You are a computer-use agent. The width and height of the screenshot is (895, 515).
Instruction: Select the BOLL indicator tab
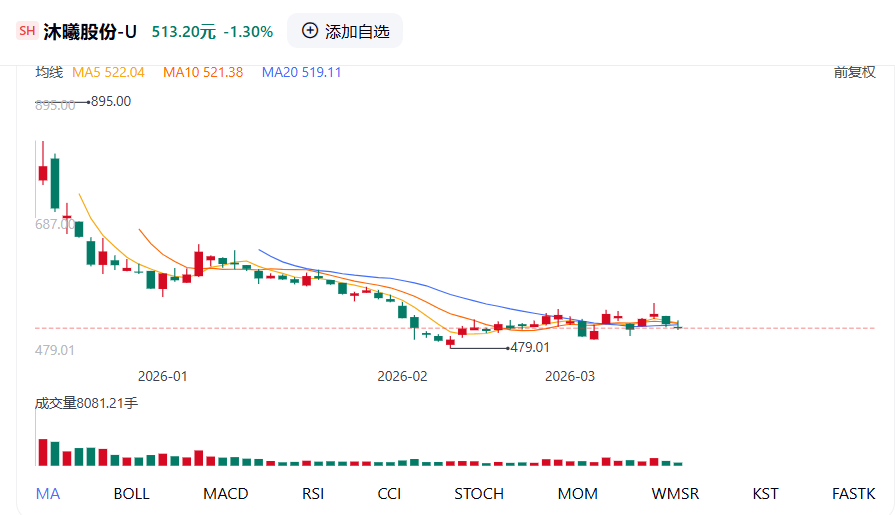[x=131, y=493]
